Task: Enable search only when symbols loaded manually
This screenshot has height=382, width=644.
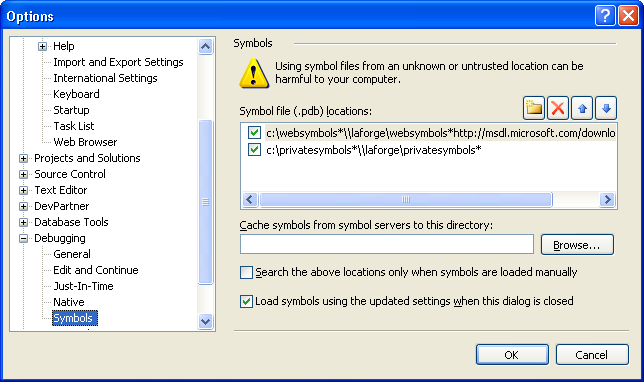Action: coord(246,272)
